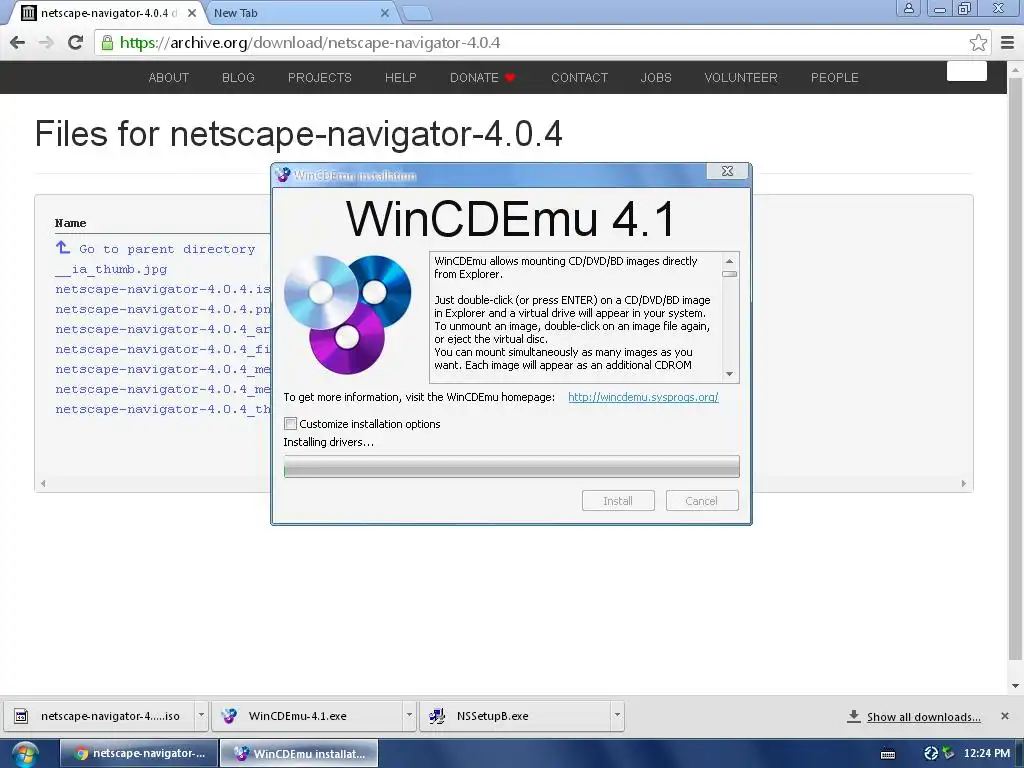Close the netscape-navigator tab
This screenshot has height=768, width=1024.
tap(191, 13)
